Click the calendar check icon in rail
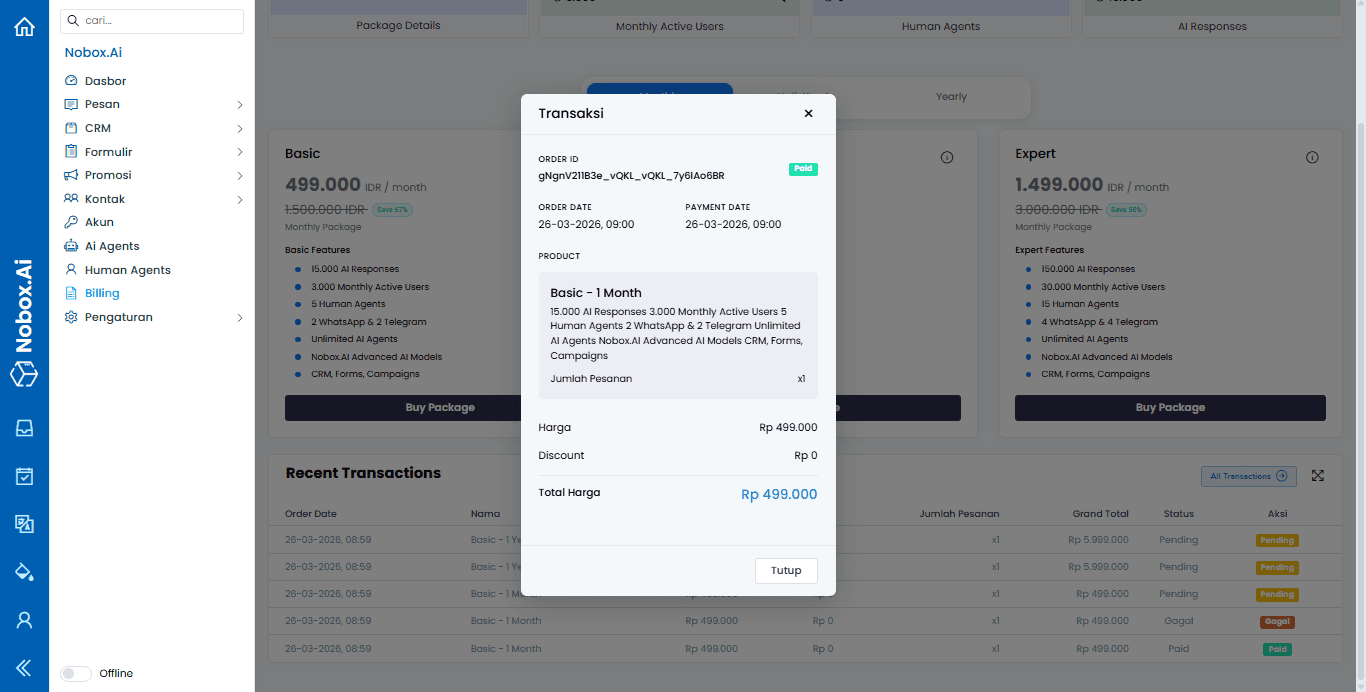Viewport: 1366px width, 692px height. (24, 476)
